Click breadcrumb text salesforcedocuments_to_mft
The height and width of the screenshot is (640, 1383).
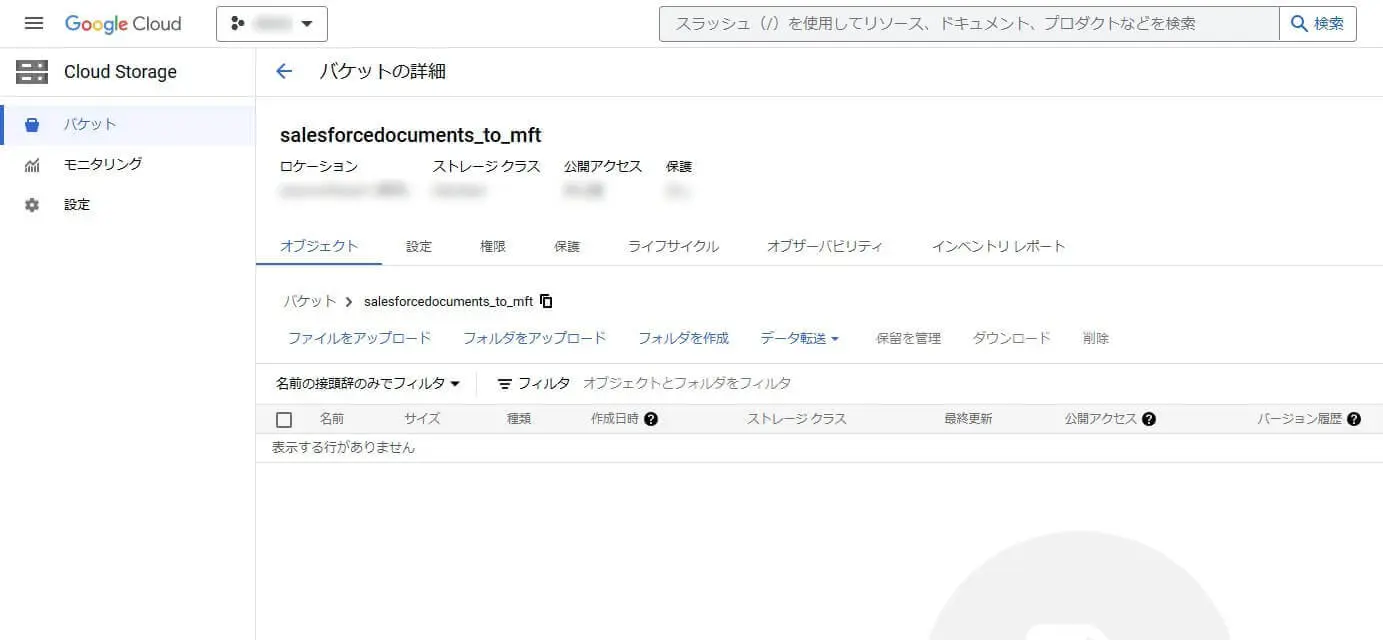[x=449, y=301]
